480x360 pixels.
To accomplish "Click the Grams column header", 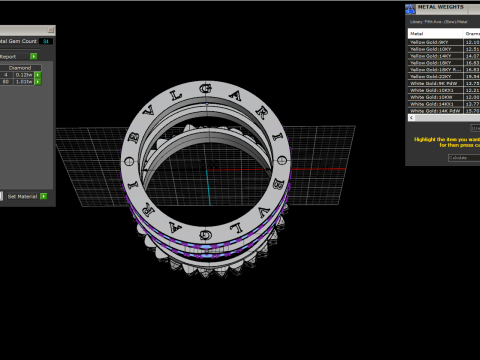I will click(472, 33).
